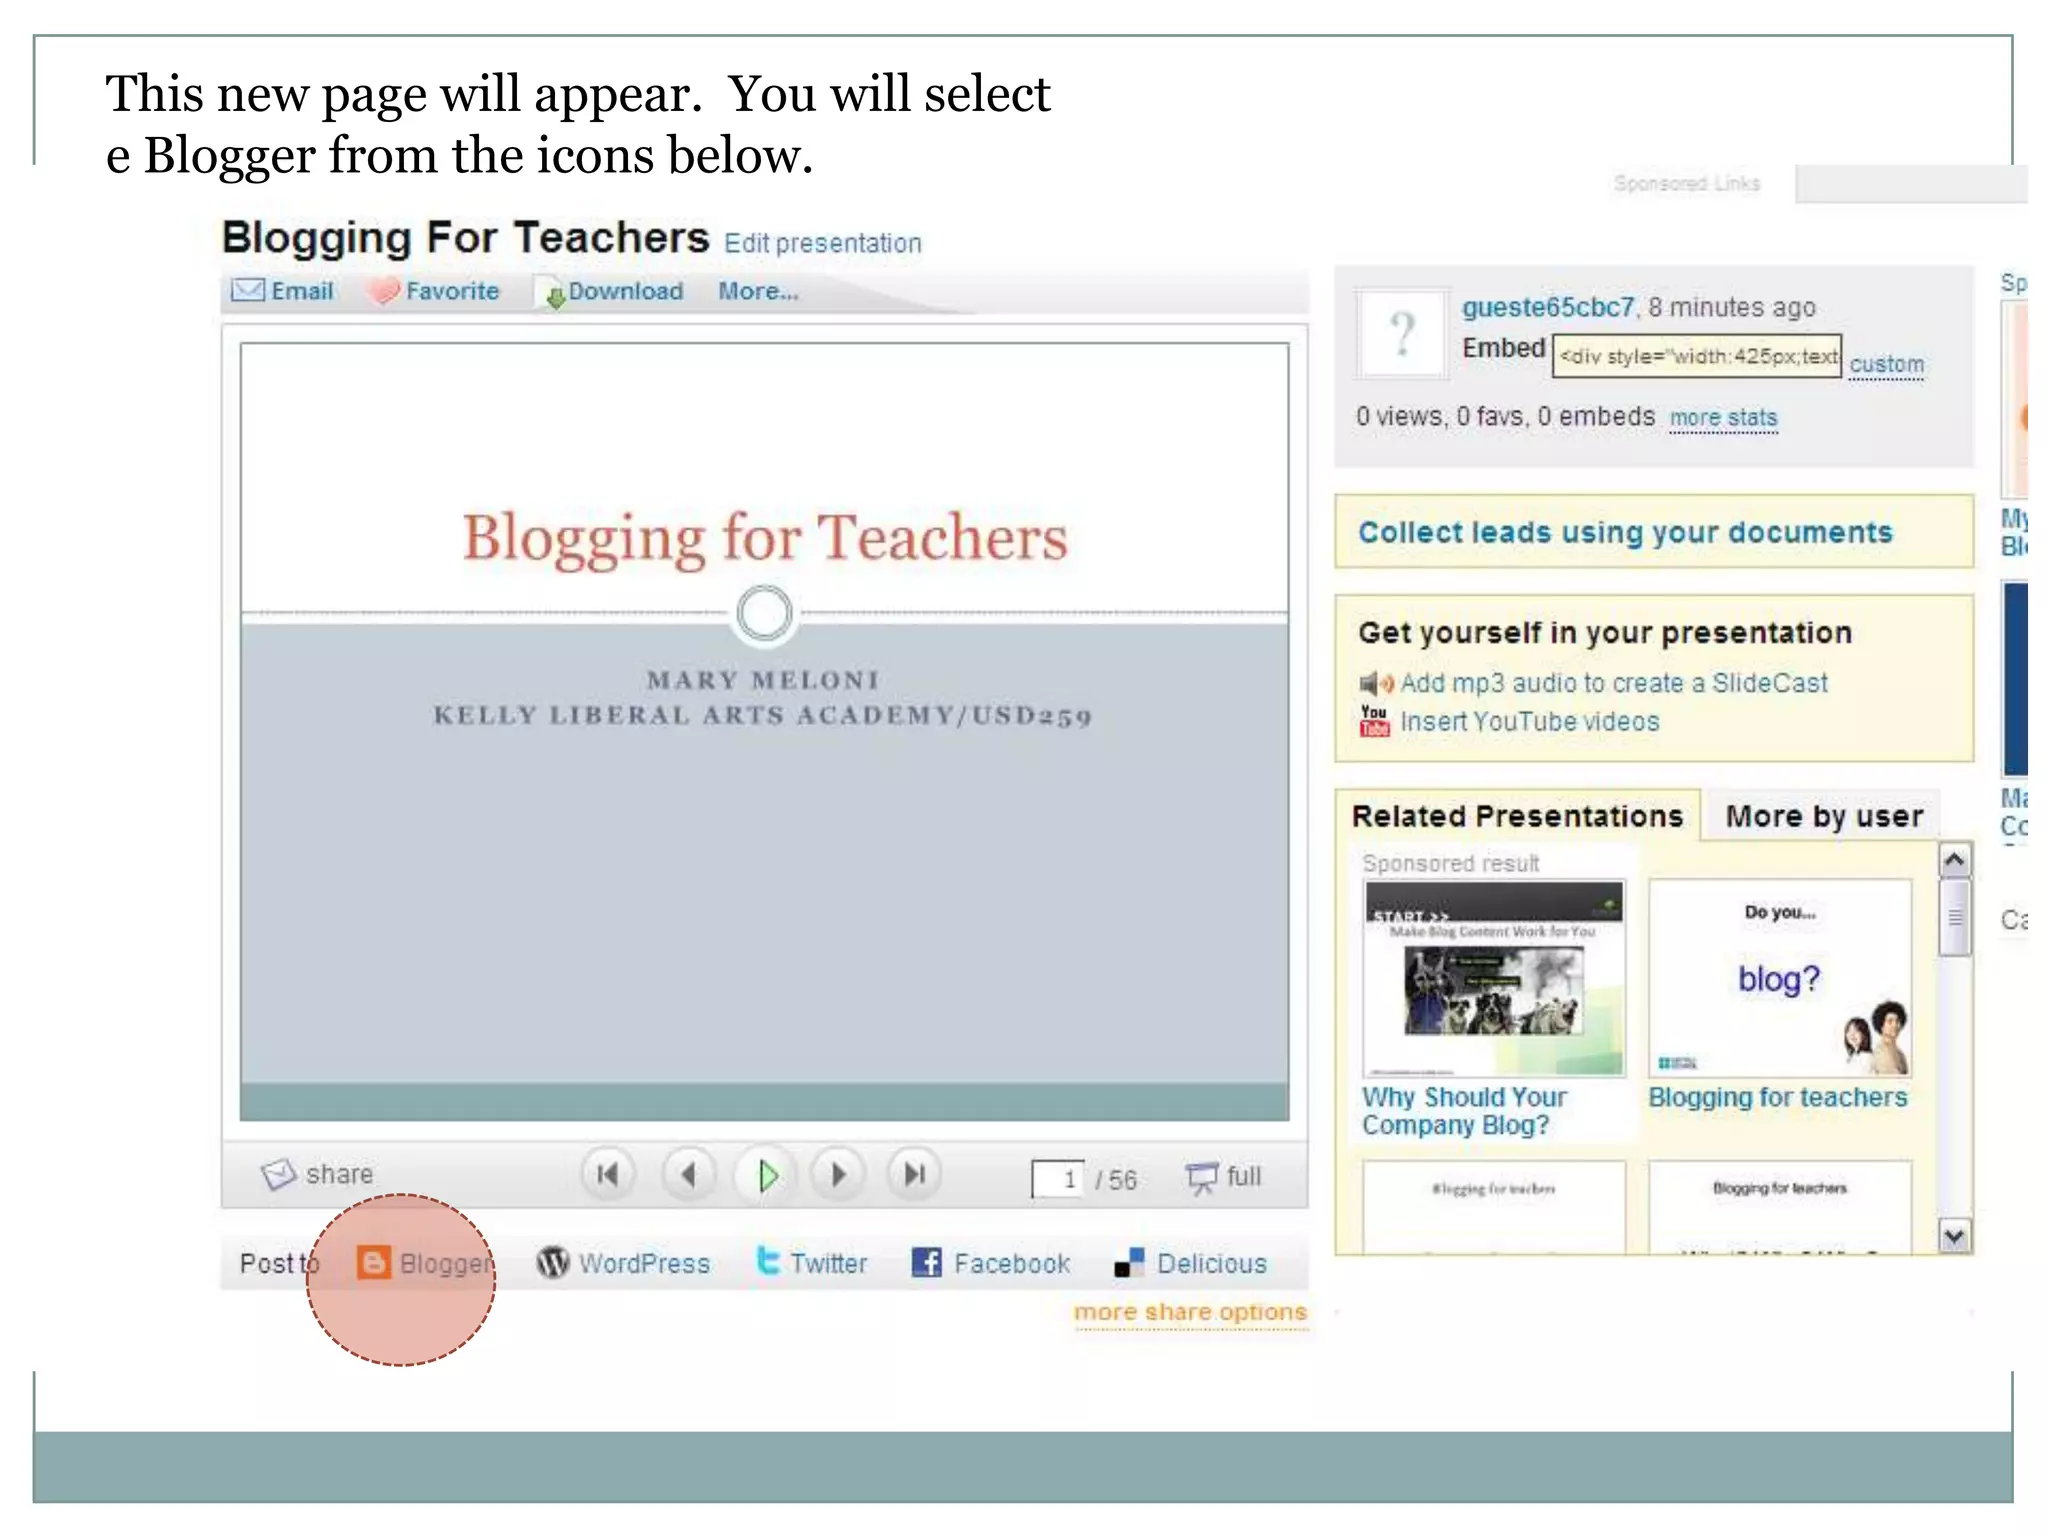Share to Facebook via its icon

click(x=927, y=1262)
